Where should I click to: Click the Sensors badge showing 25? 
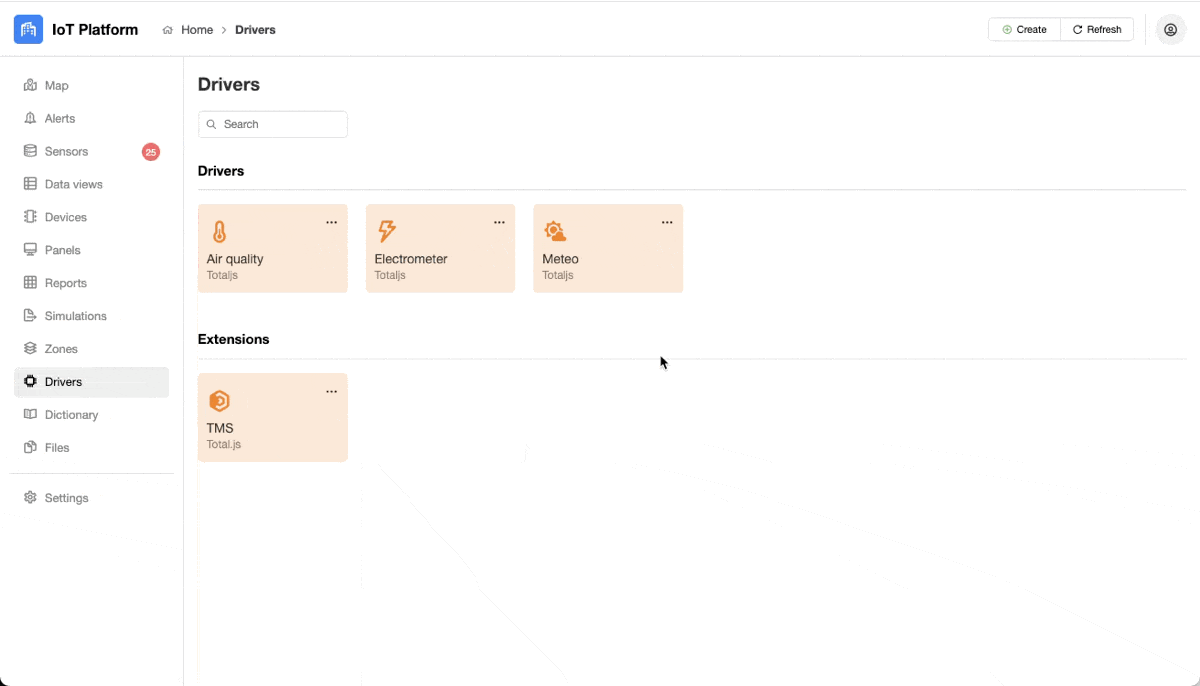coord(150,152)
